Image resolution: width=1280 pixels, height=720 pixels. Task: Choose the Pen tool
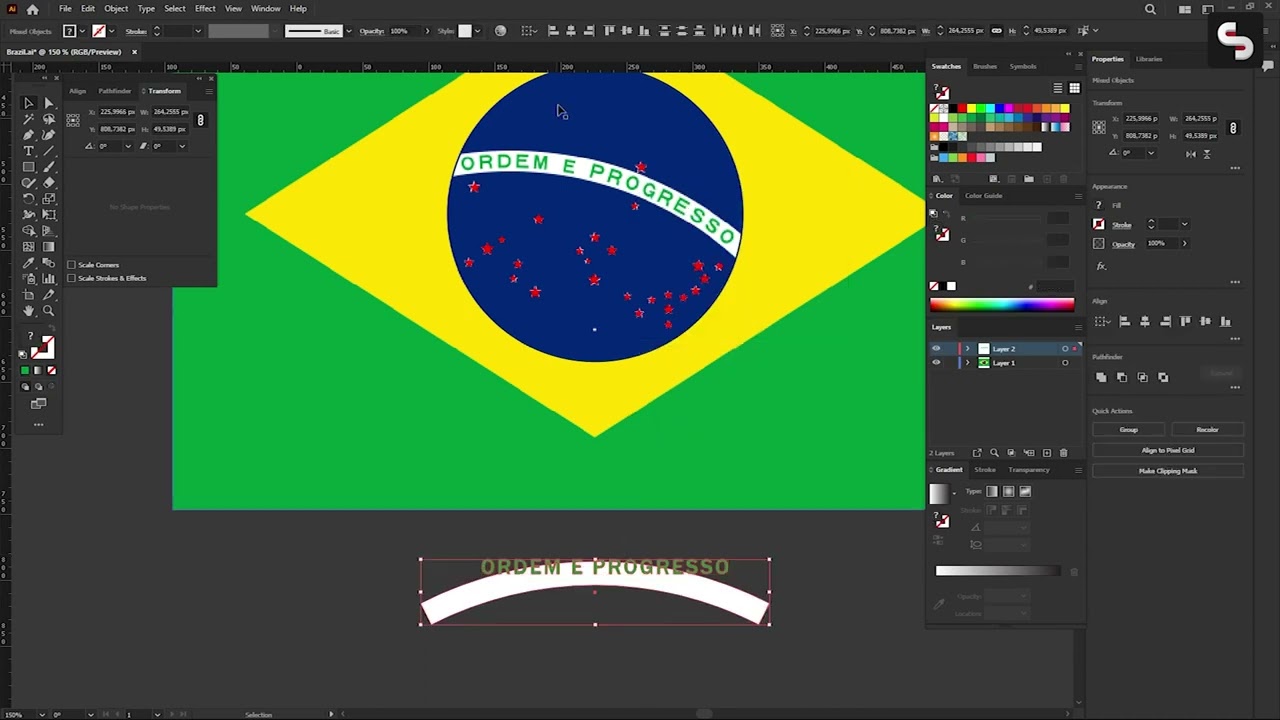29,135
